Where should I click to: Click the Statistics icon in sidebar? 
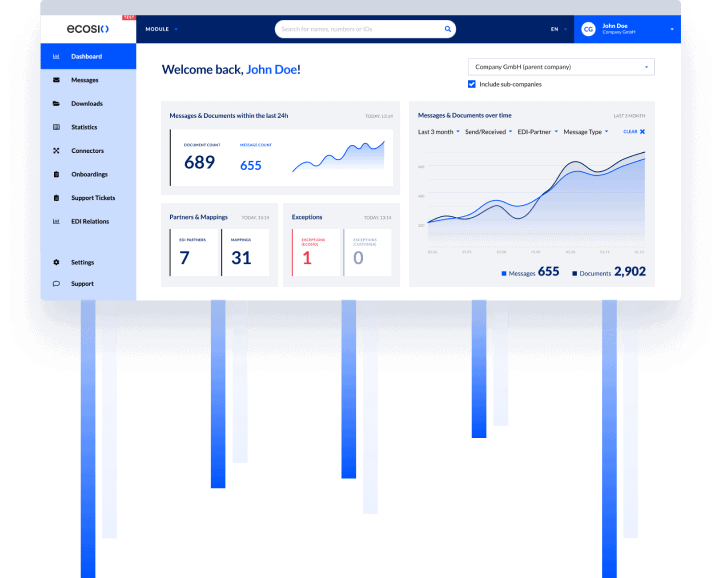[56, 127]
